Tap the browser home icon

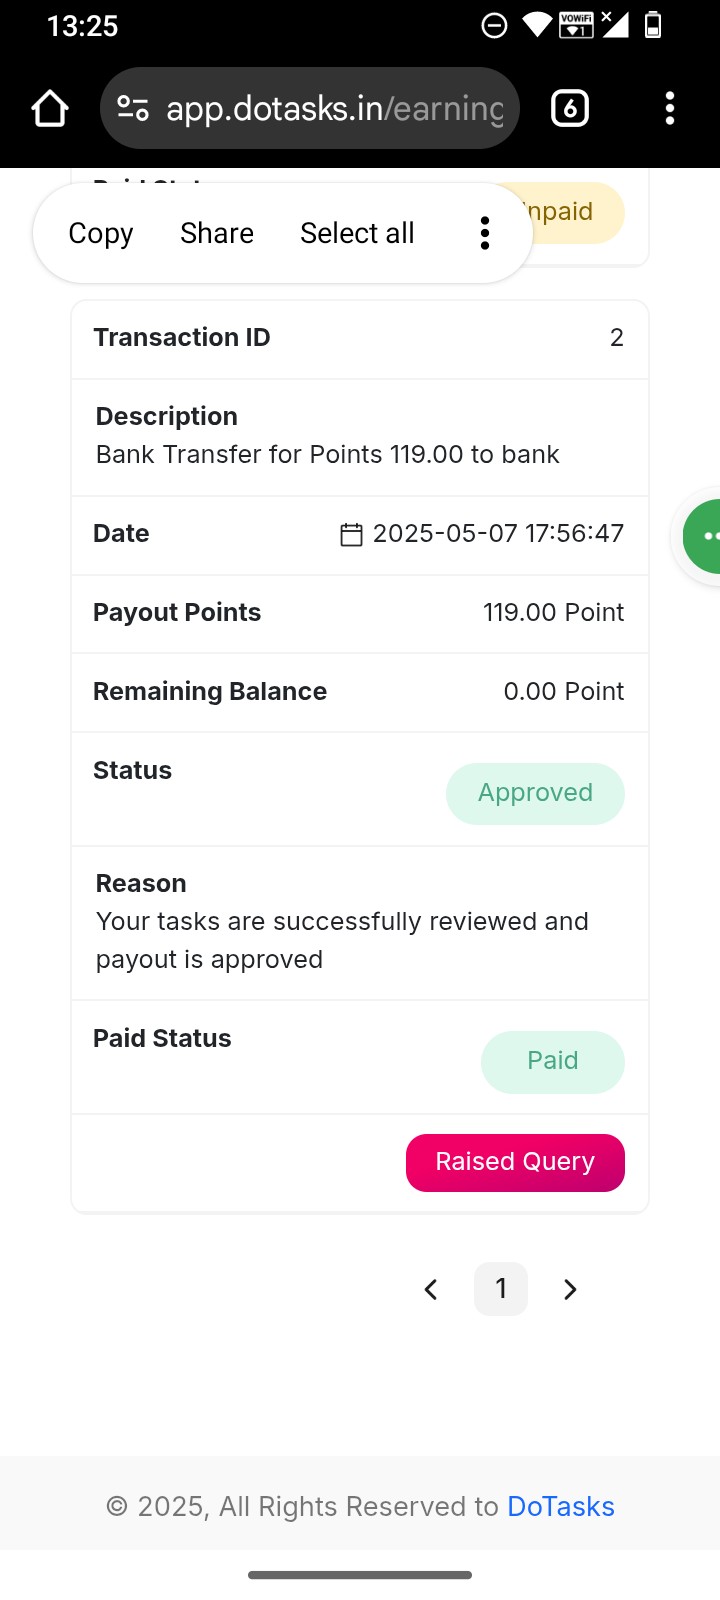pyautogui.click(x=50, y=108)
